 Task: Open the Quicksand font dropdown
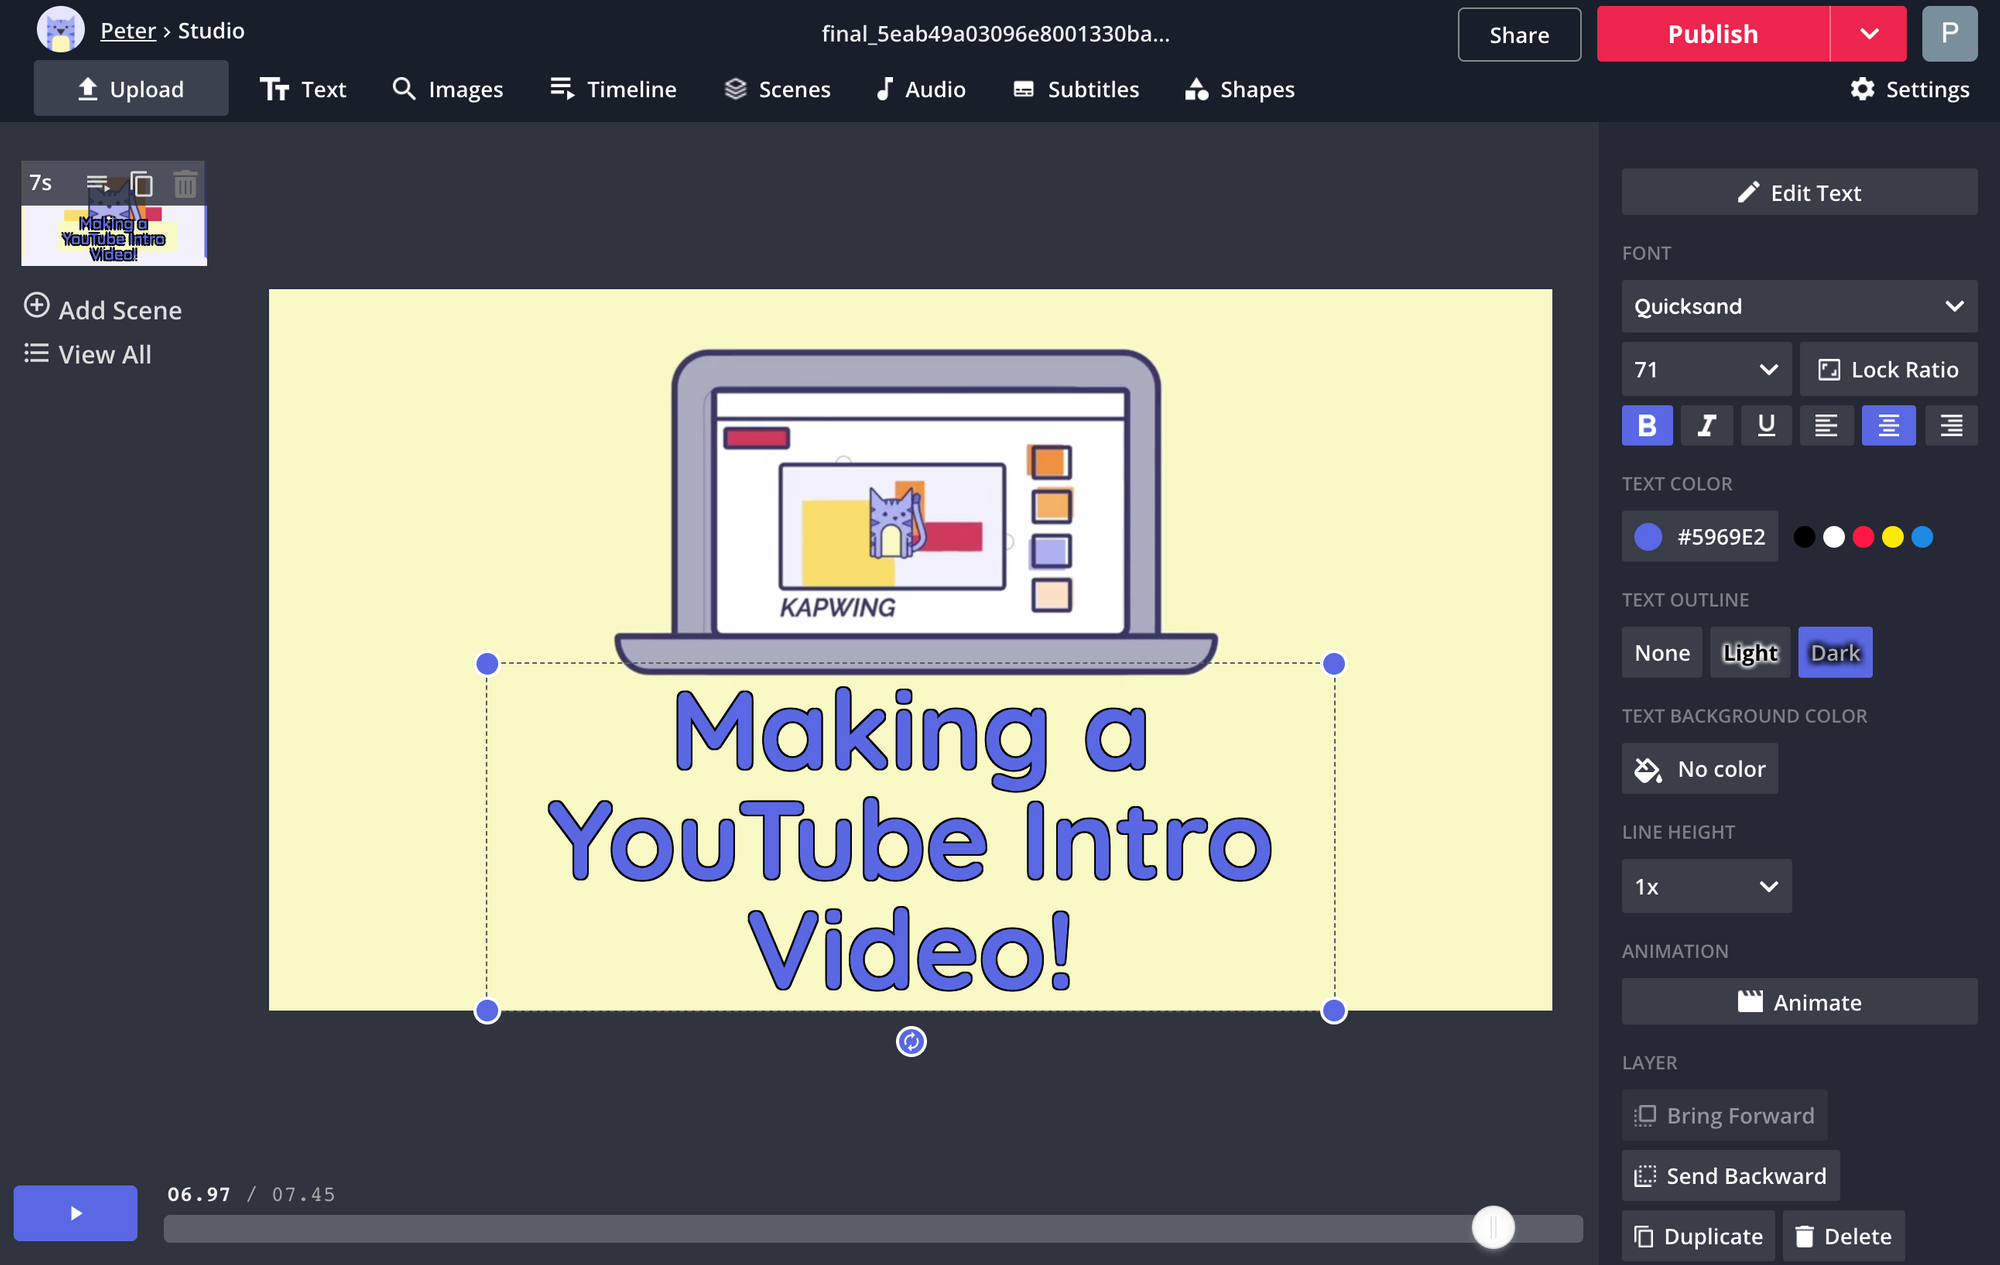point(1798,307)
